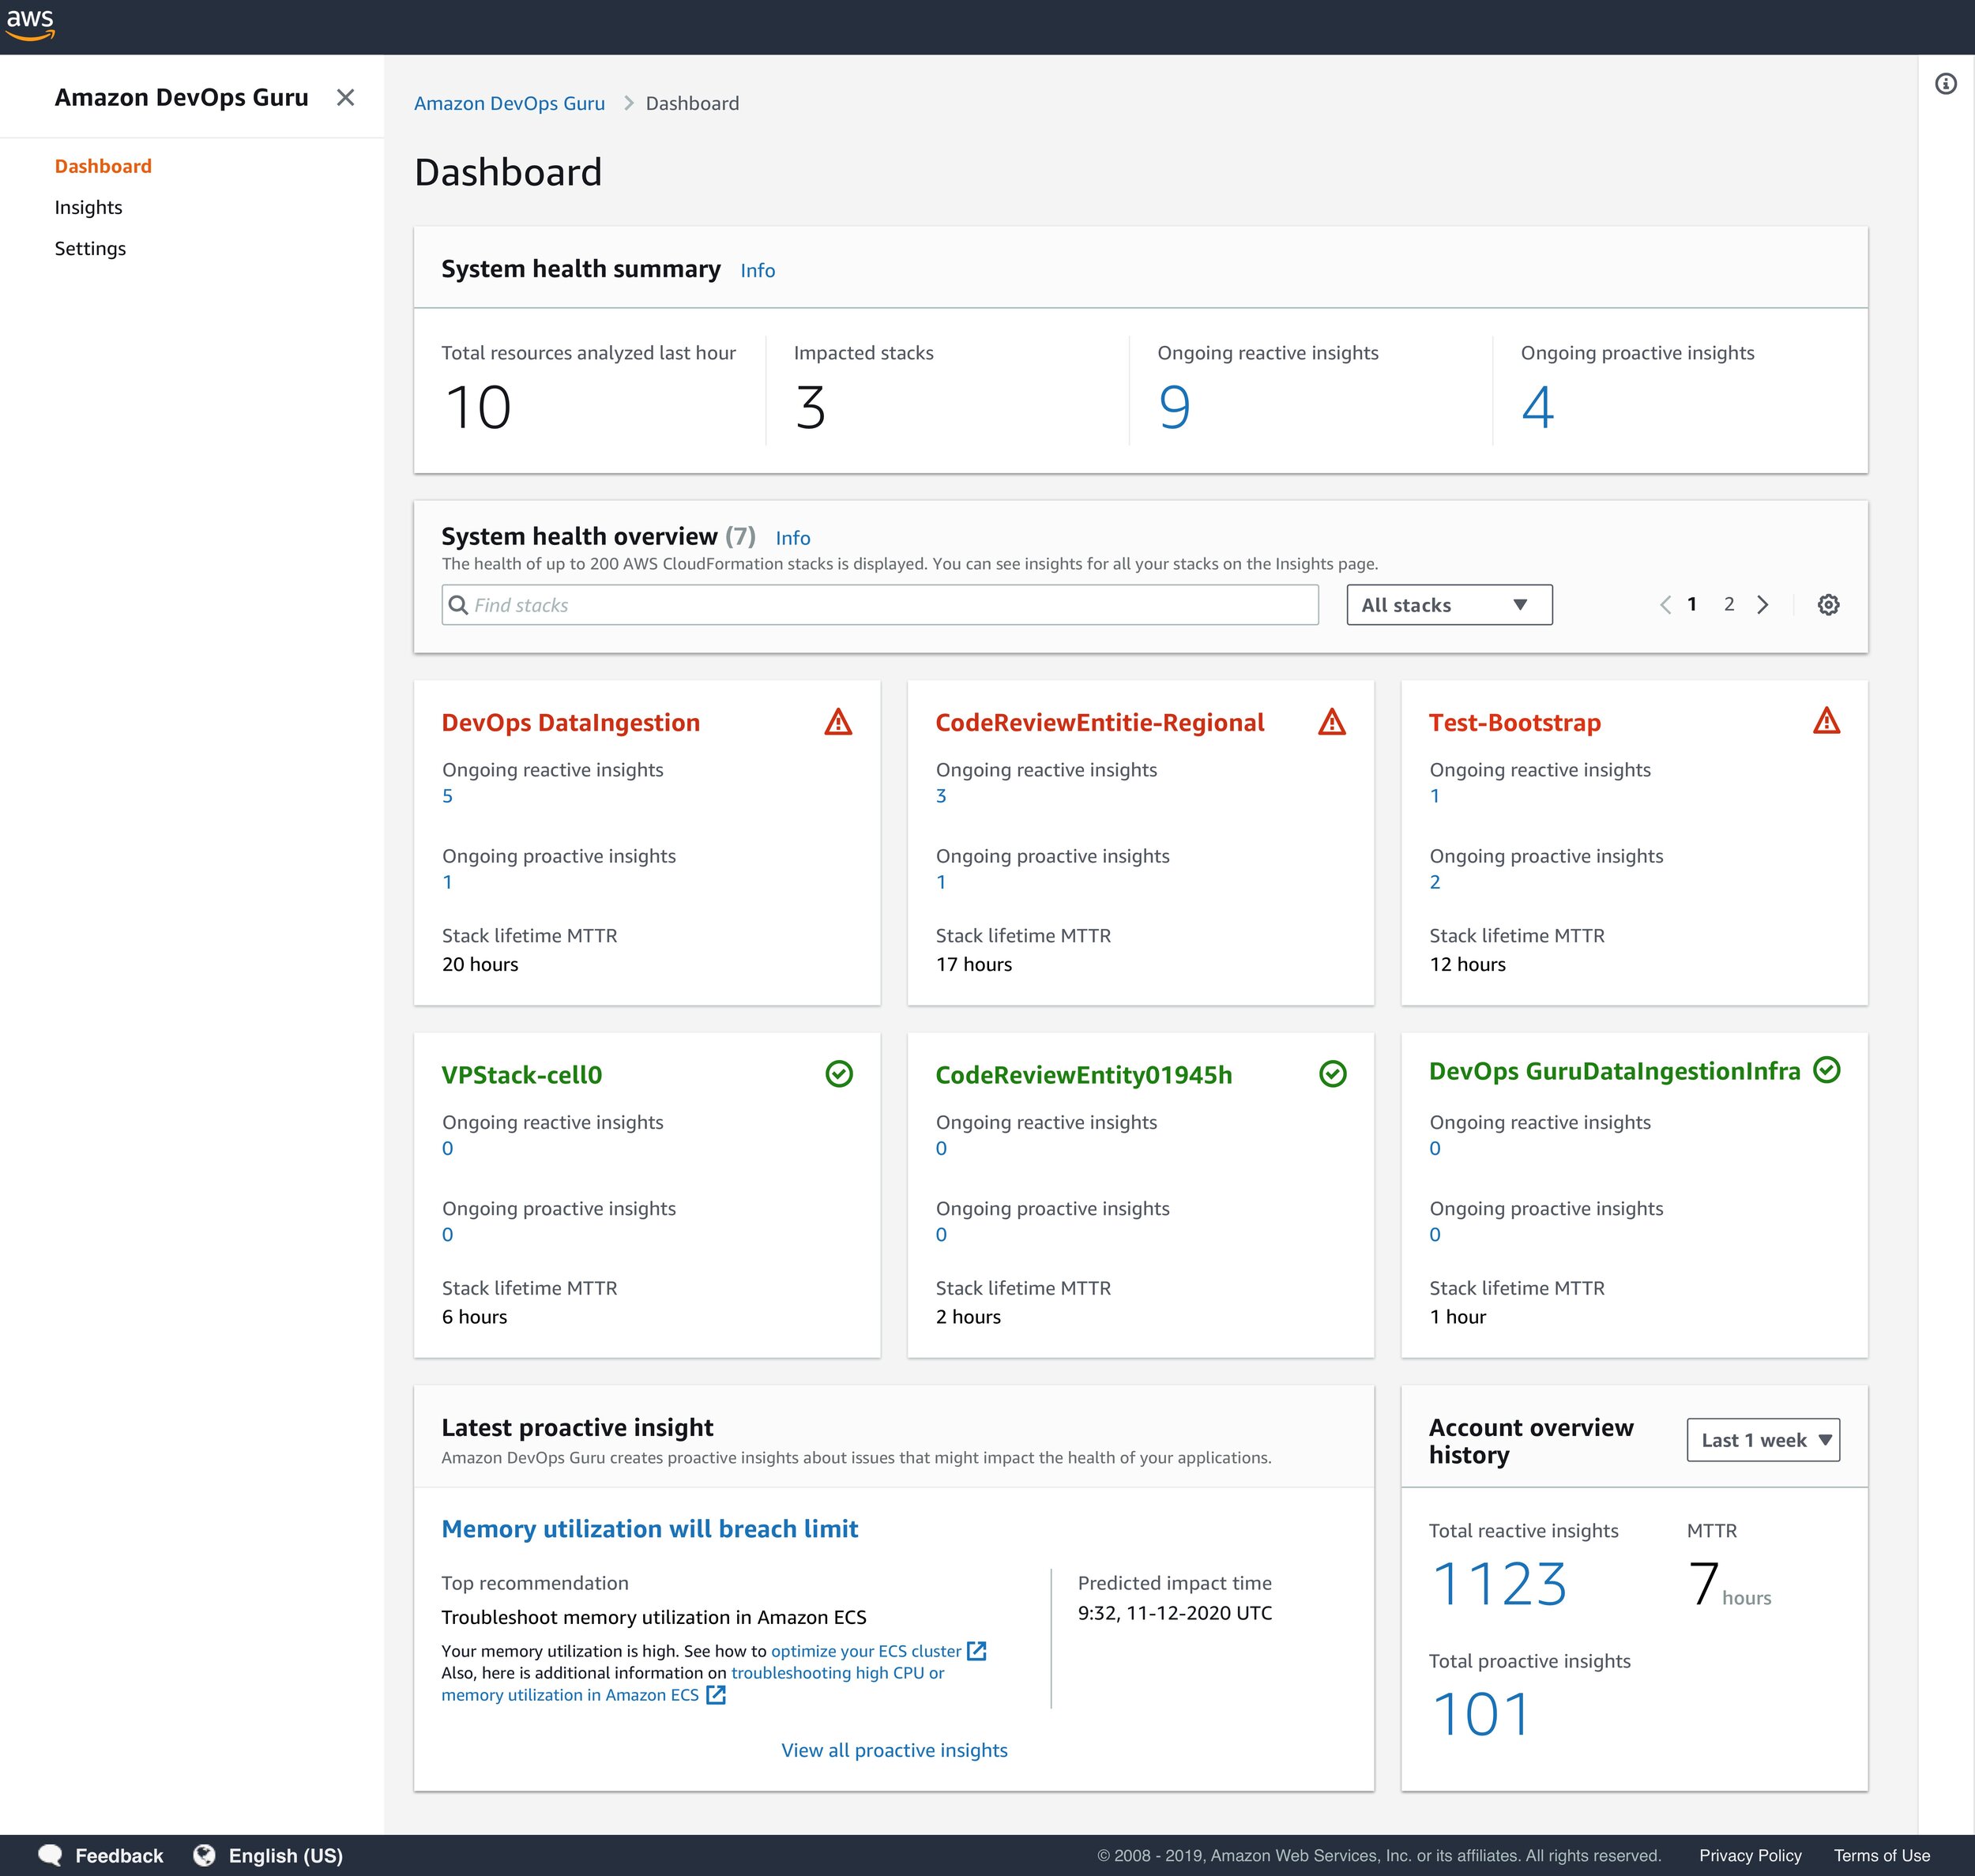Screen dimensions: 1975x1876
Task: Open the VPStack-cell0 stack title
Action: [x=521, y=1075]
